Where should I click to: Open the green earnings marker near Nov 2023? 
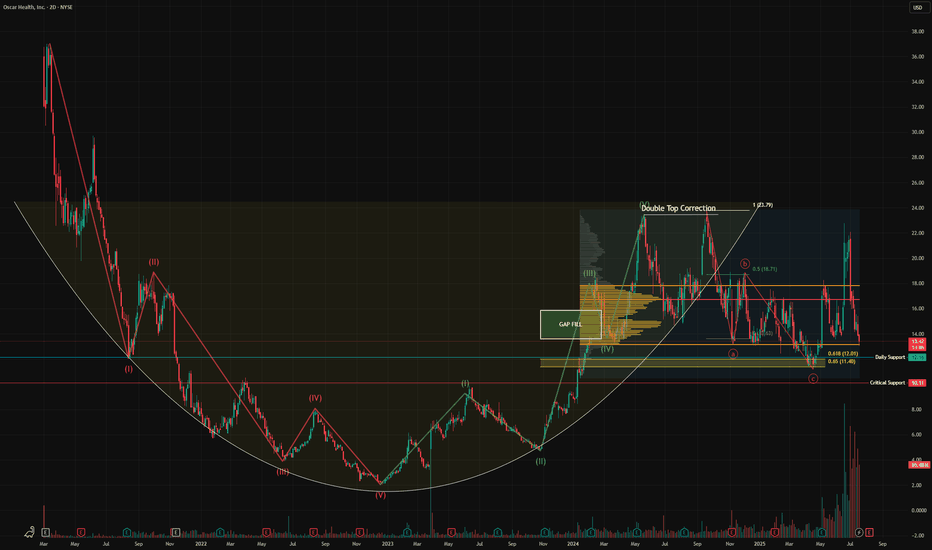point(544,532)
